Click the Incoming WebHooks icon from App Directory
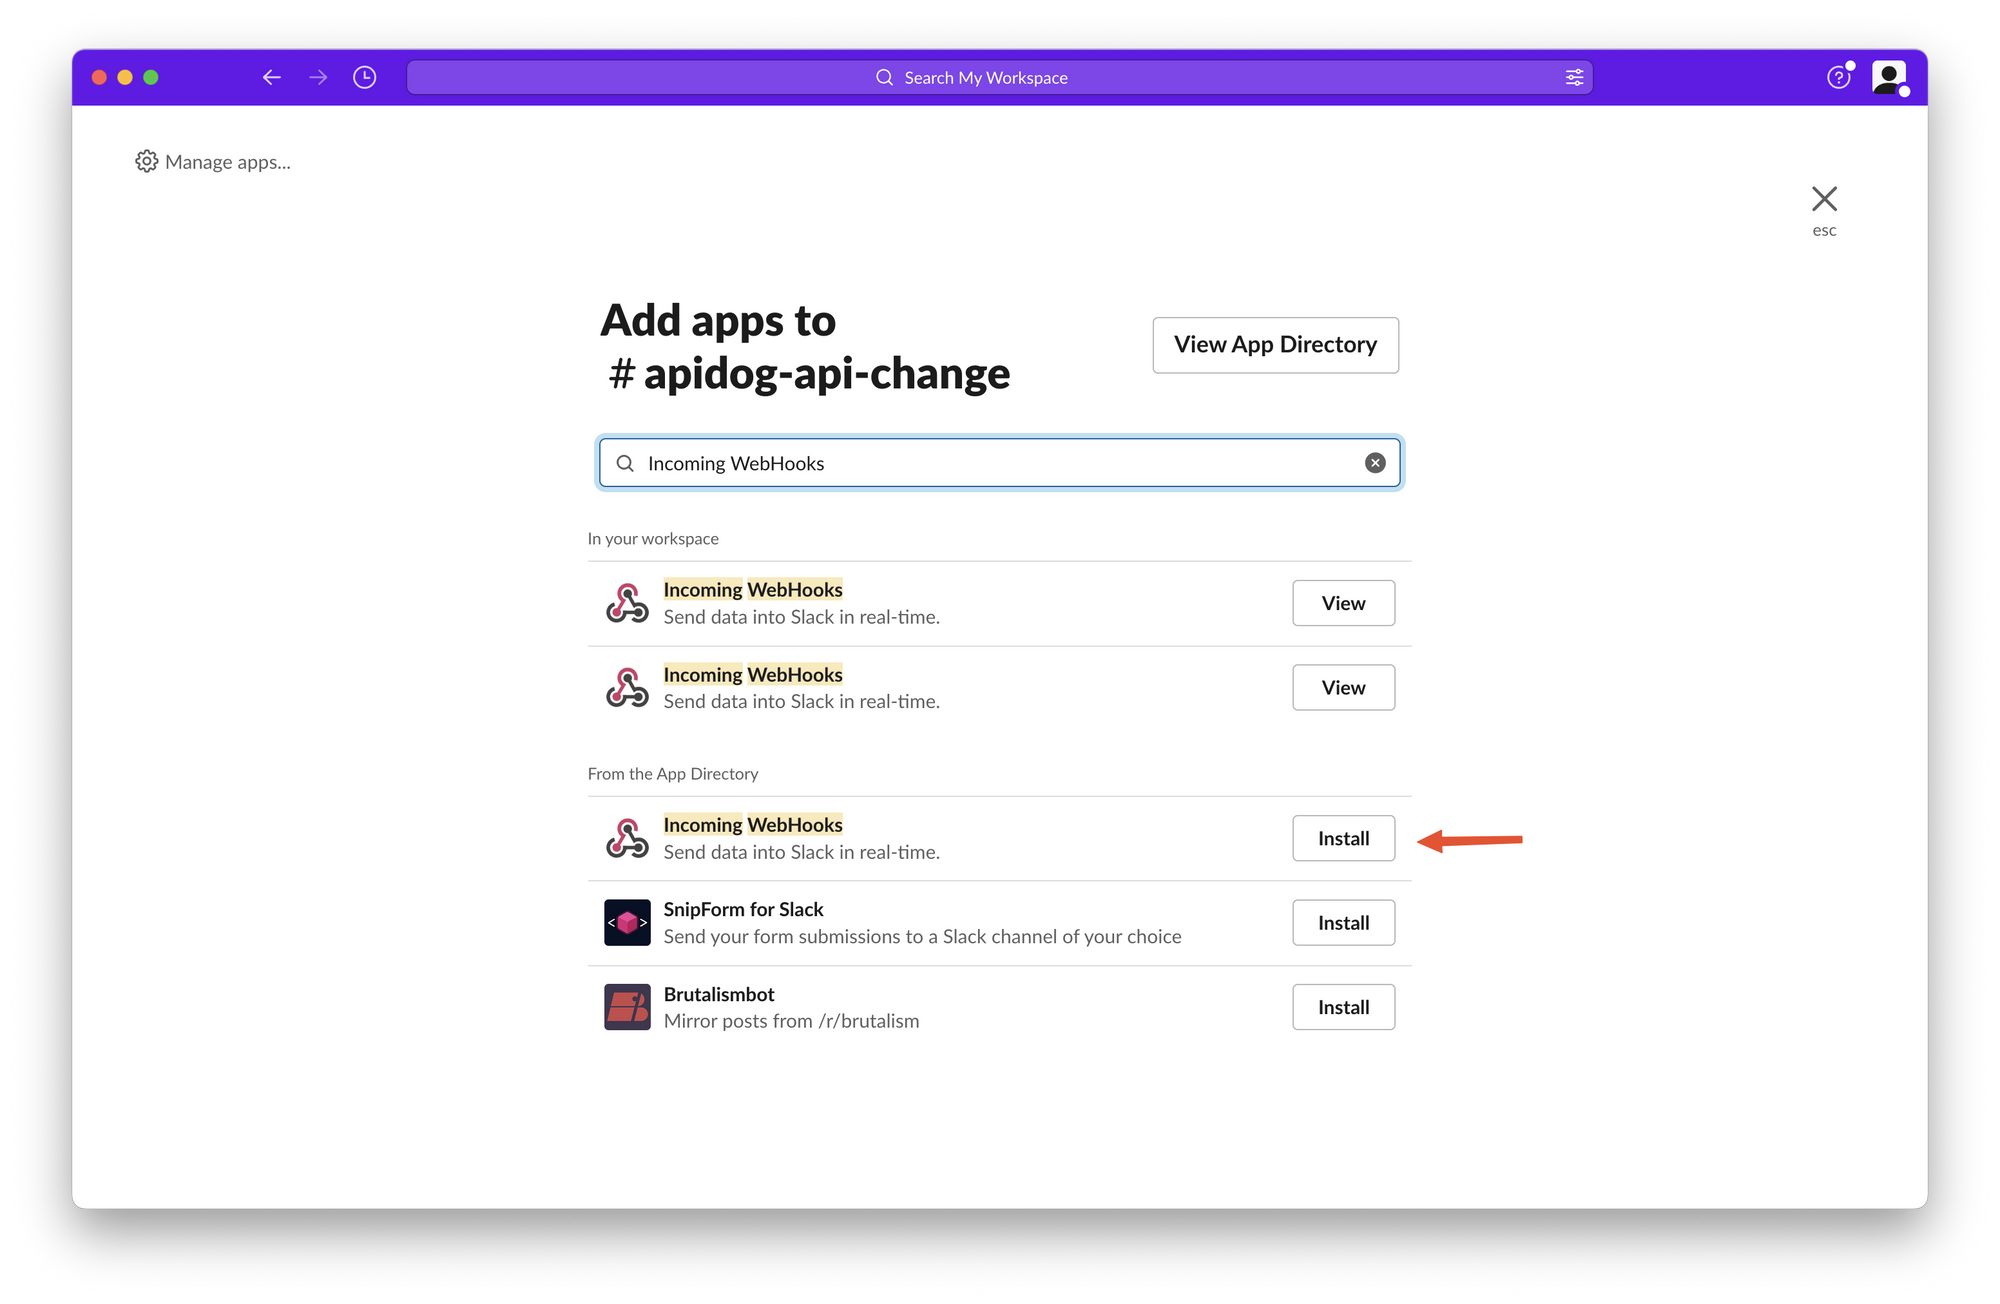 [627, 836]
